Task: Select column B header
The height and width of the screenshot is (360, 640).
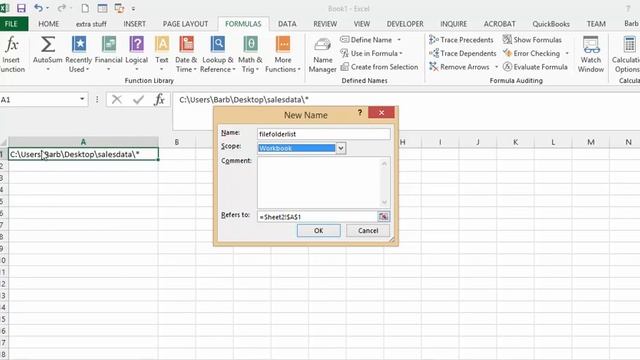Action: point(177,142)
